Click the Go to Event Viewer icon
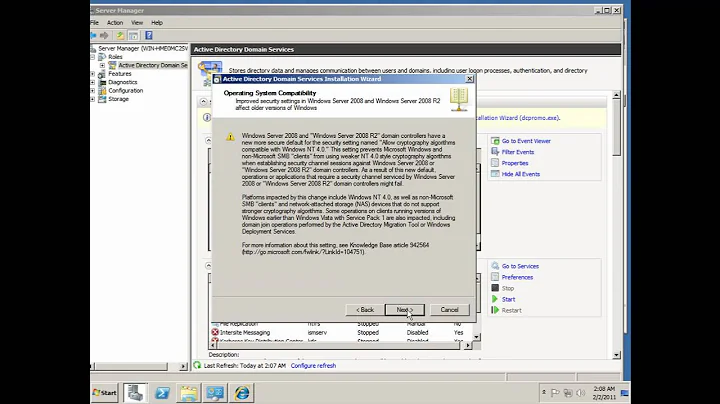720x404 pixels. [495, 141]
